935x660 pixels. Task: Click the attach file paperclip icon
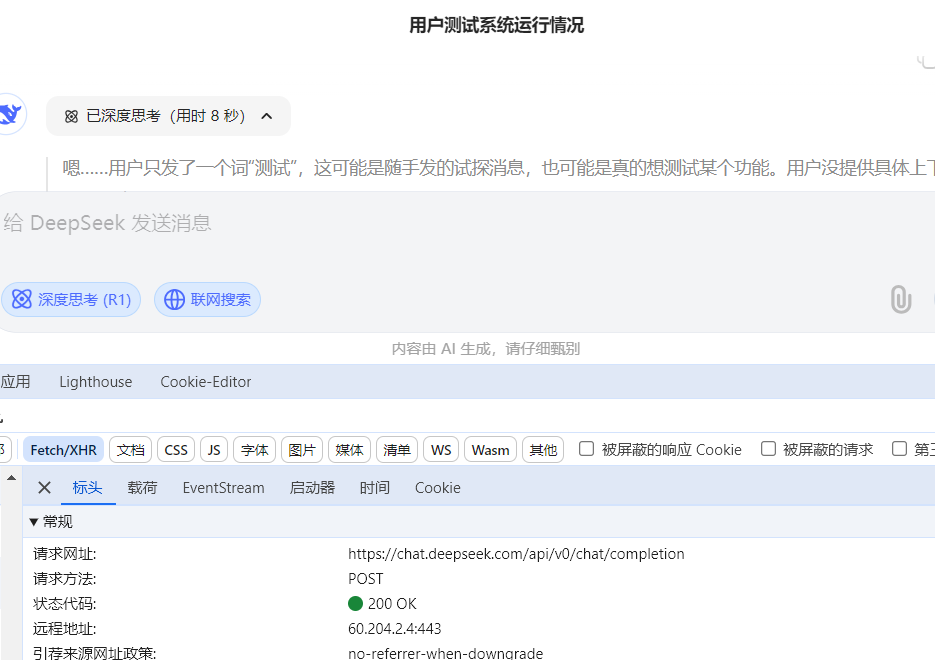coord(900,299)
